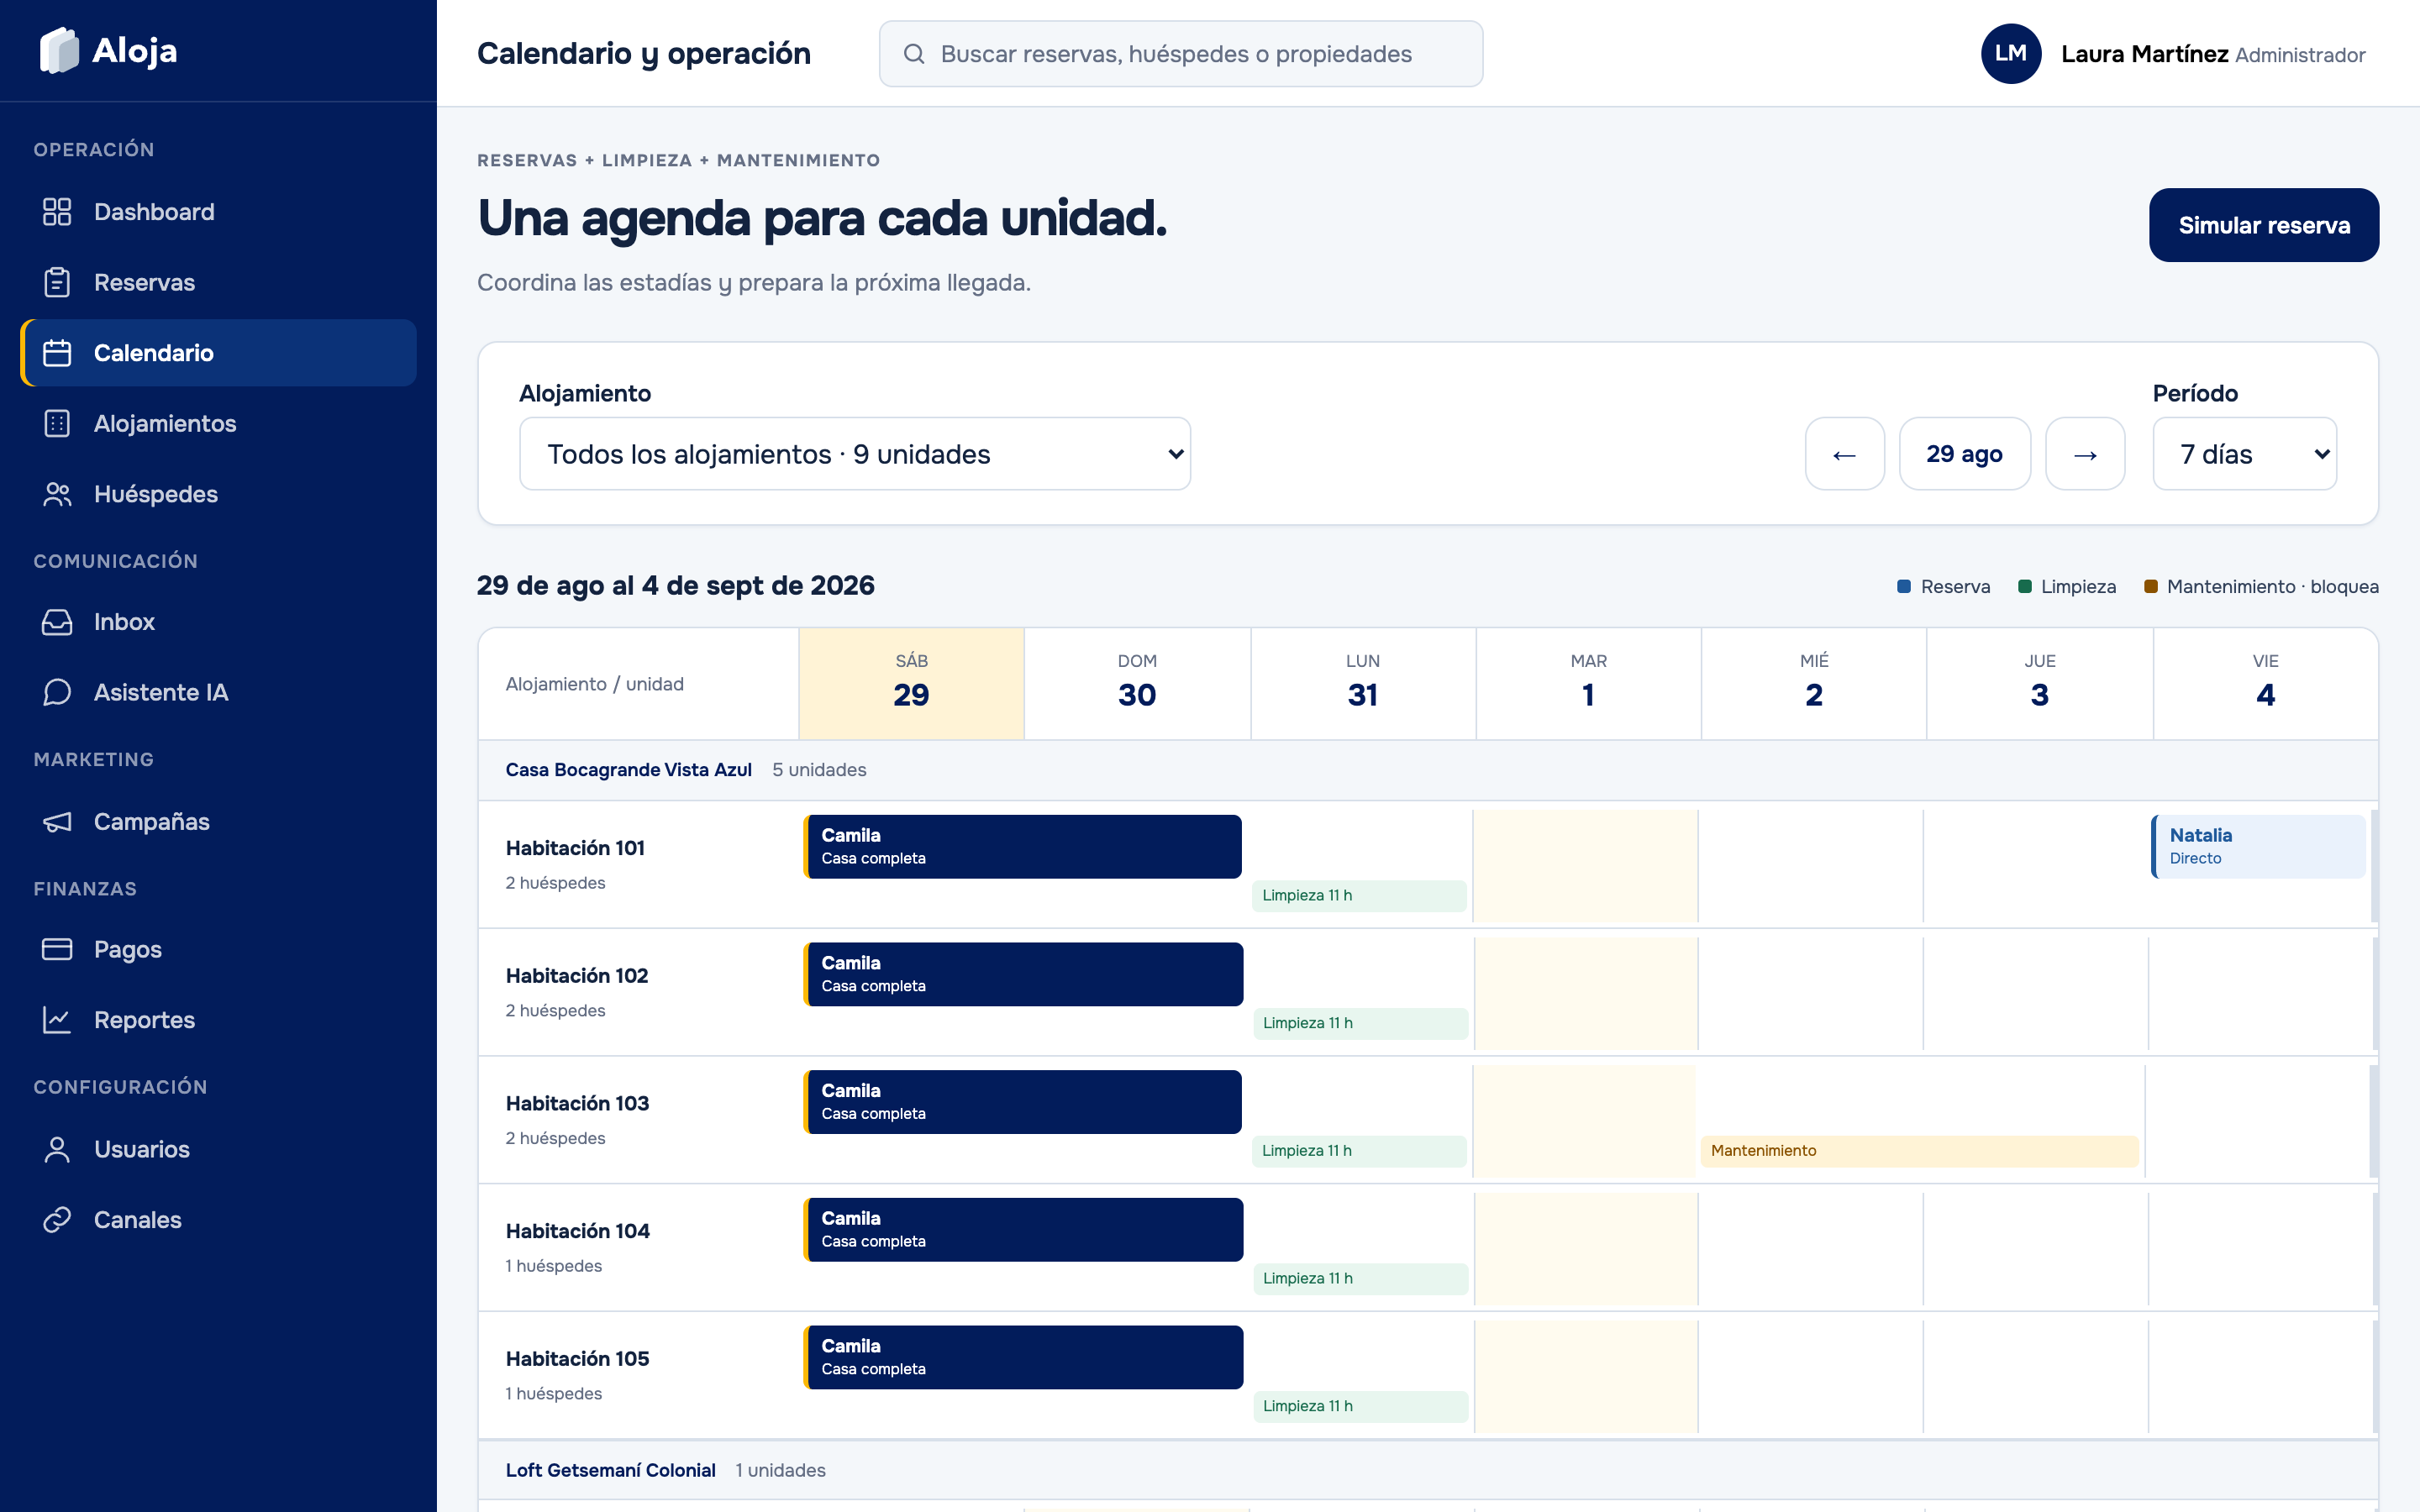Click the LM user avatar

(x=2010, y=54)
